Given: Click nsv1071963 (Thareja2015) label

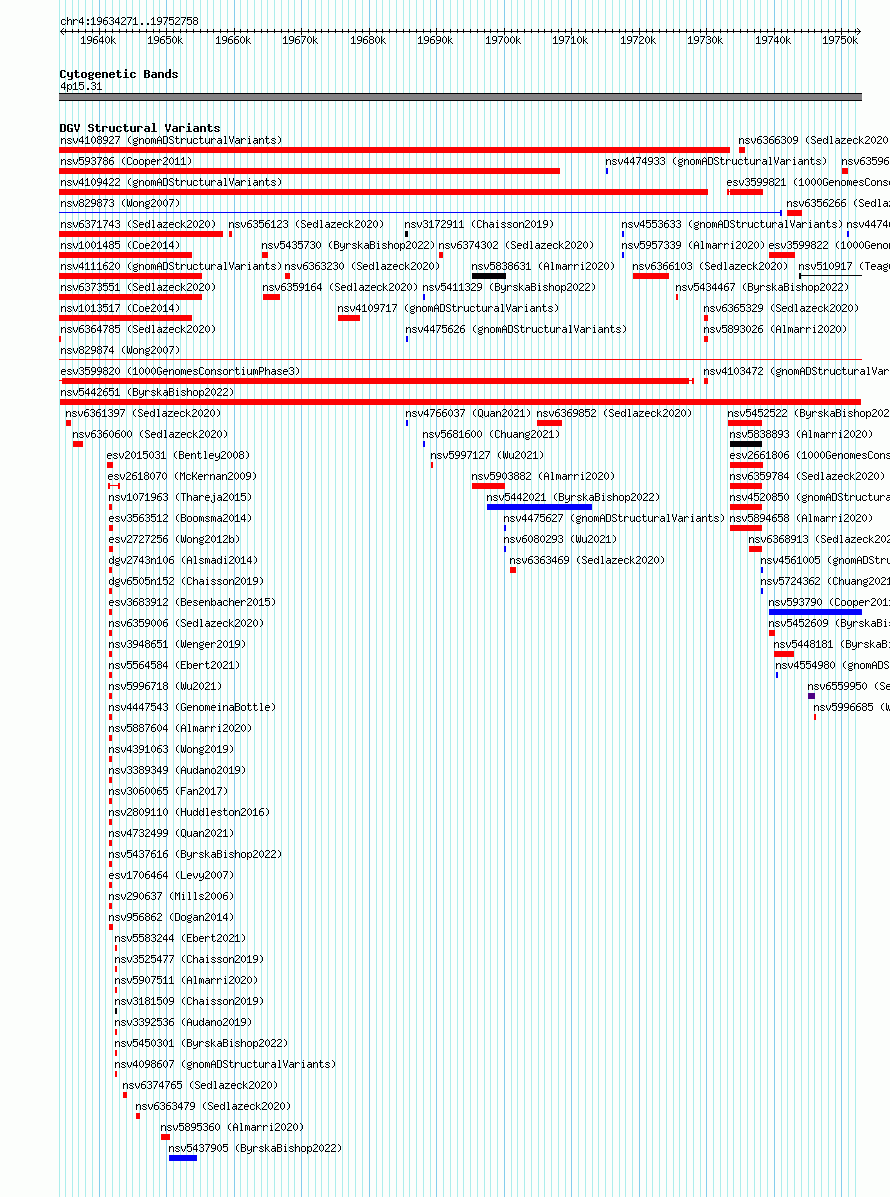Looking at the screenshot, I should pos(180,498).
